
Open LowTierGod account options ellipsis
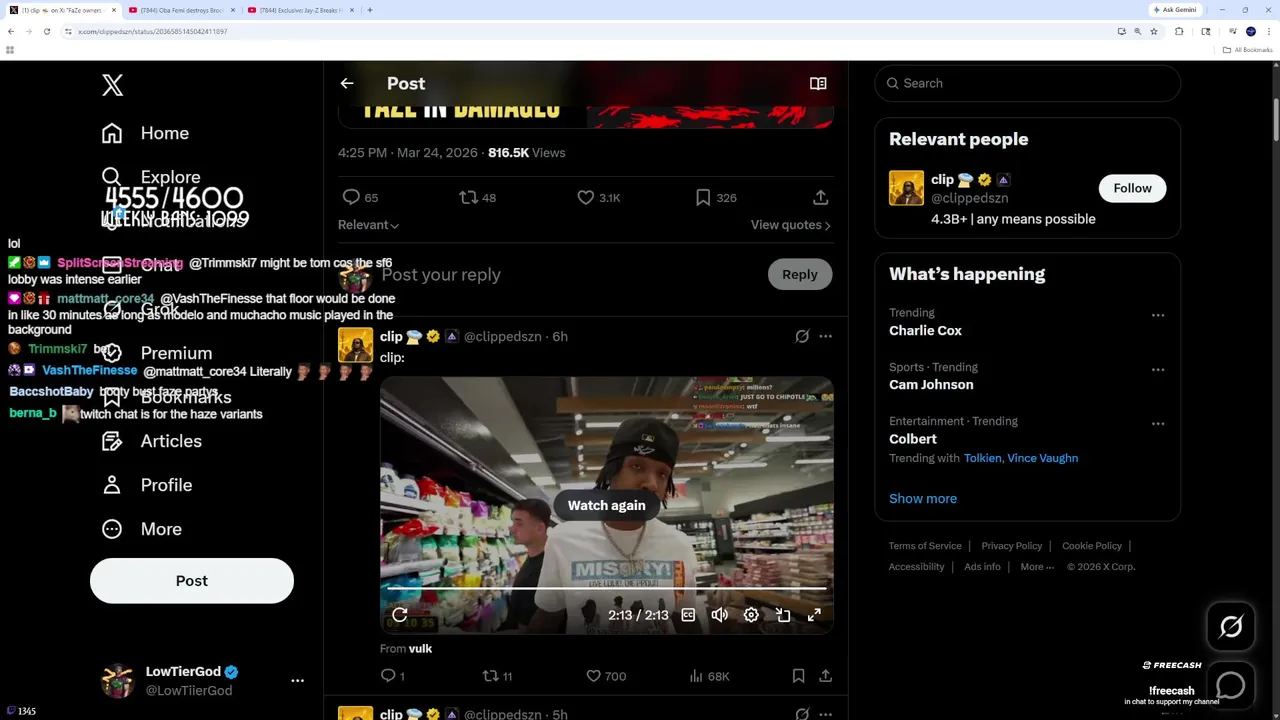coord(297,680)
